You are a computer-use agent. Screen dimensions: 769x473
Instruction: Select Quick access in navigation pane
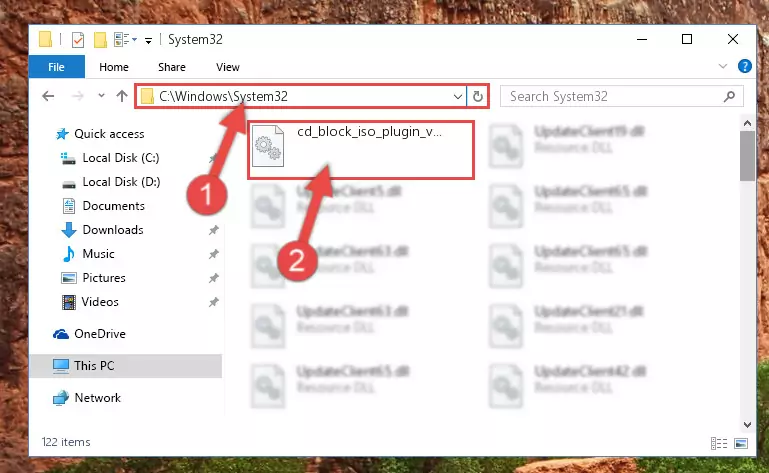[x=109, y=134]
